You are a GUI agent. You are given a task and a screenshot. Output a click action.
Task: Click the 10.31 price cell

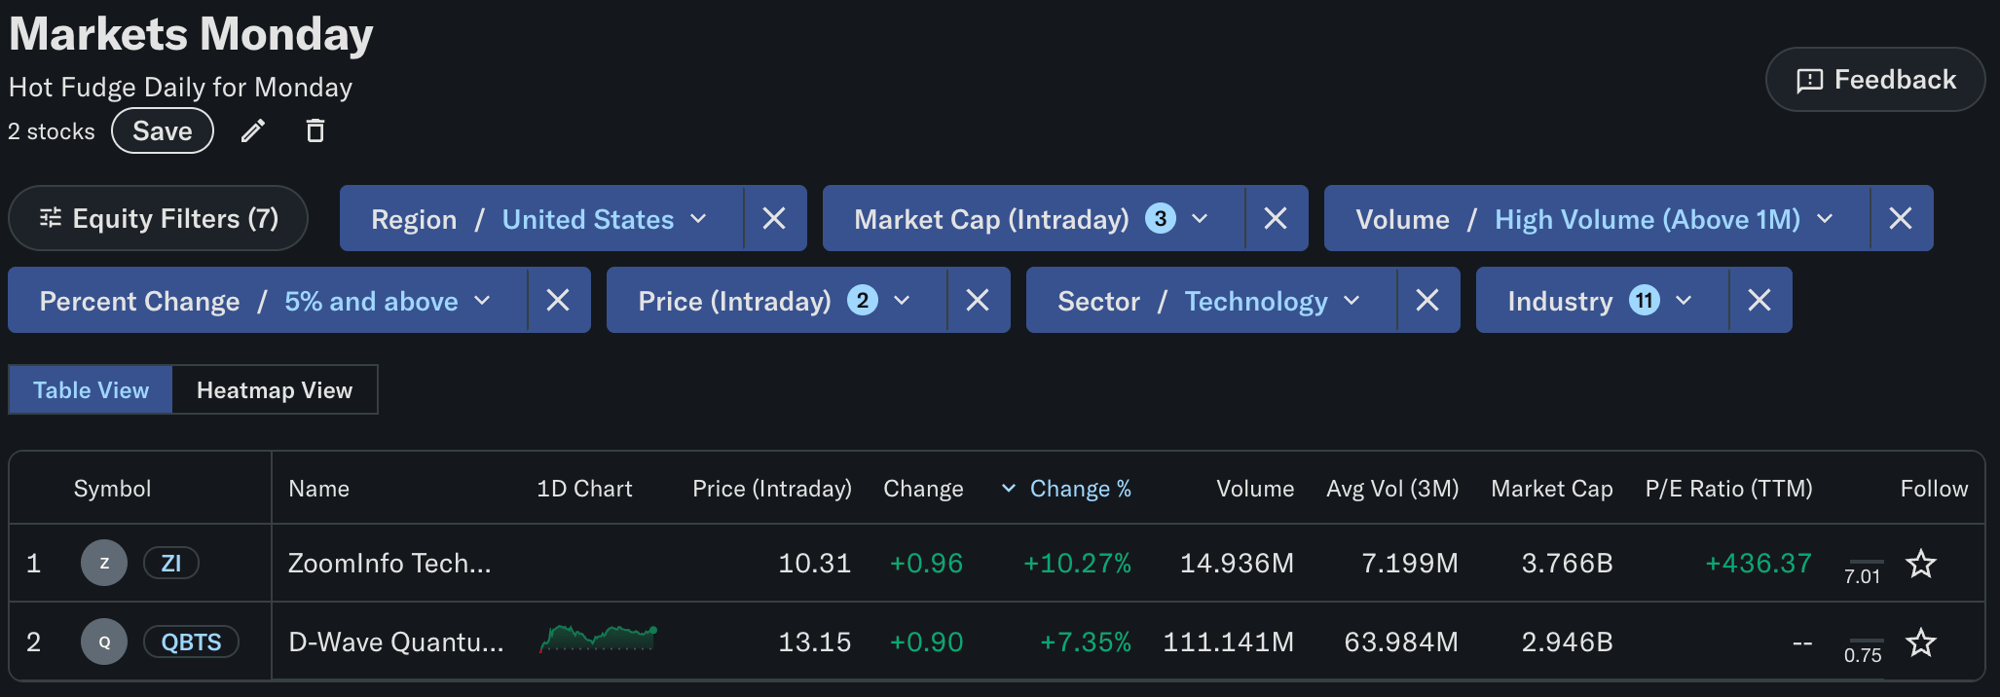click(x=815, y=564)
